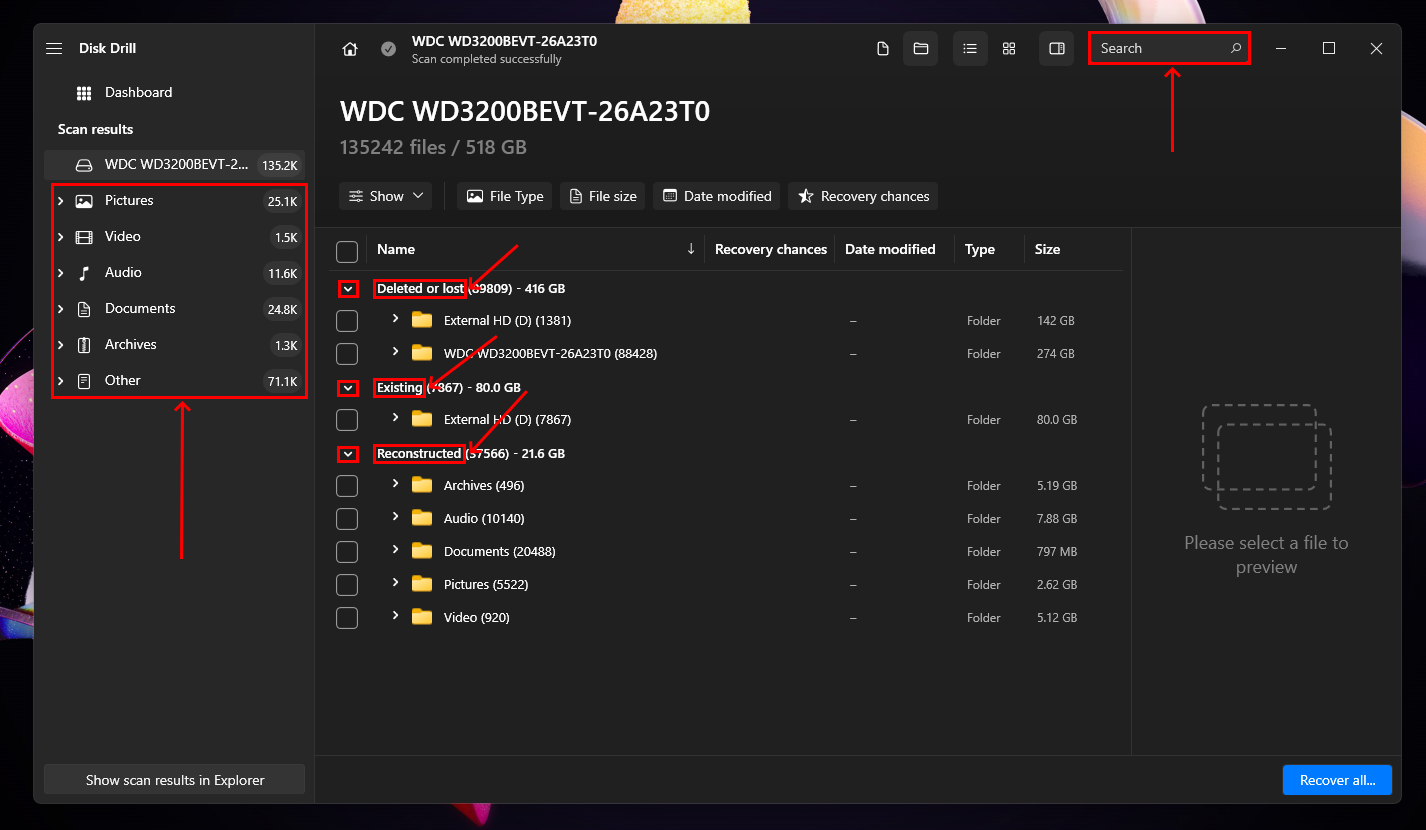Check the box for Archives (496) folder
This screenshot has width=1426, height=830.
tap(347, 486)
